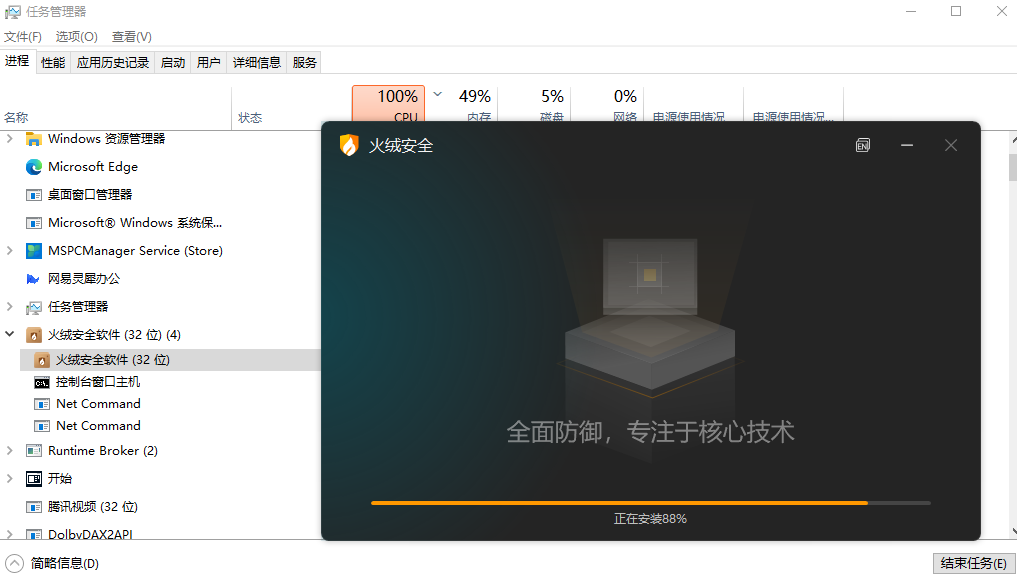Click the 正在安装88% status text
This screenshot has height=588, width=1017.
(x=651, y=519)
